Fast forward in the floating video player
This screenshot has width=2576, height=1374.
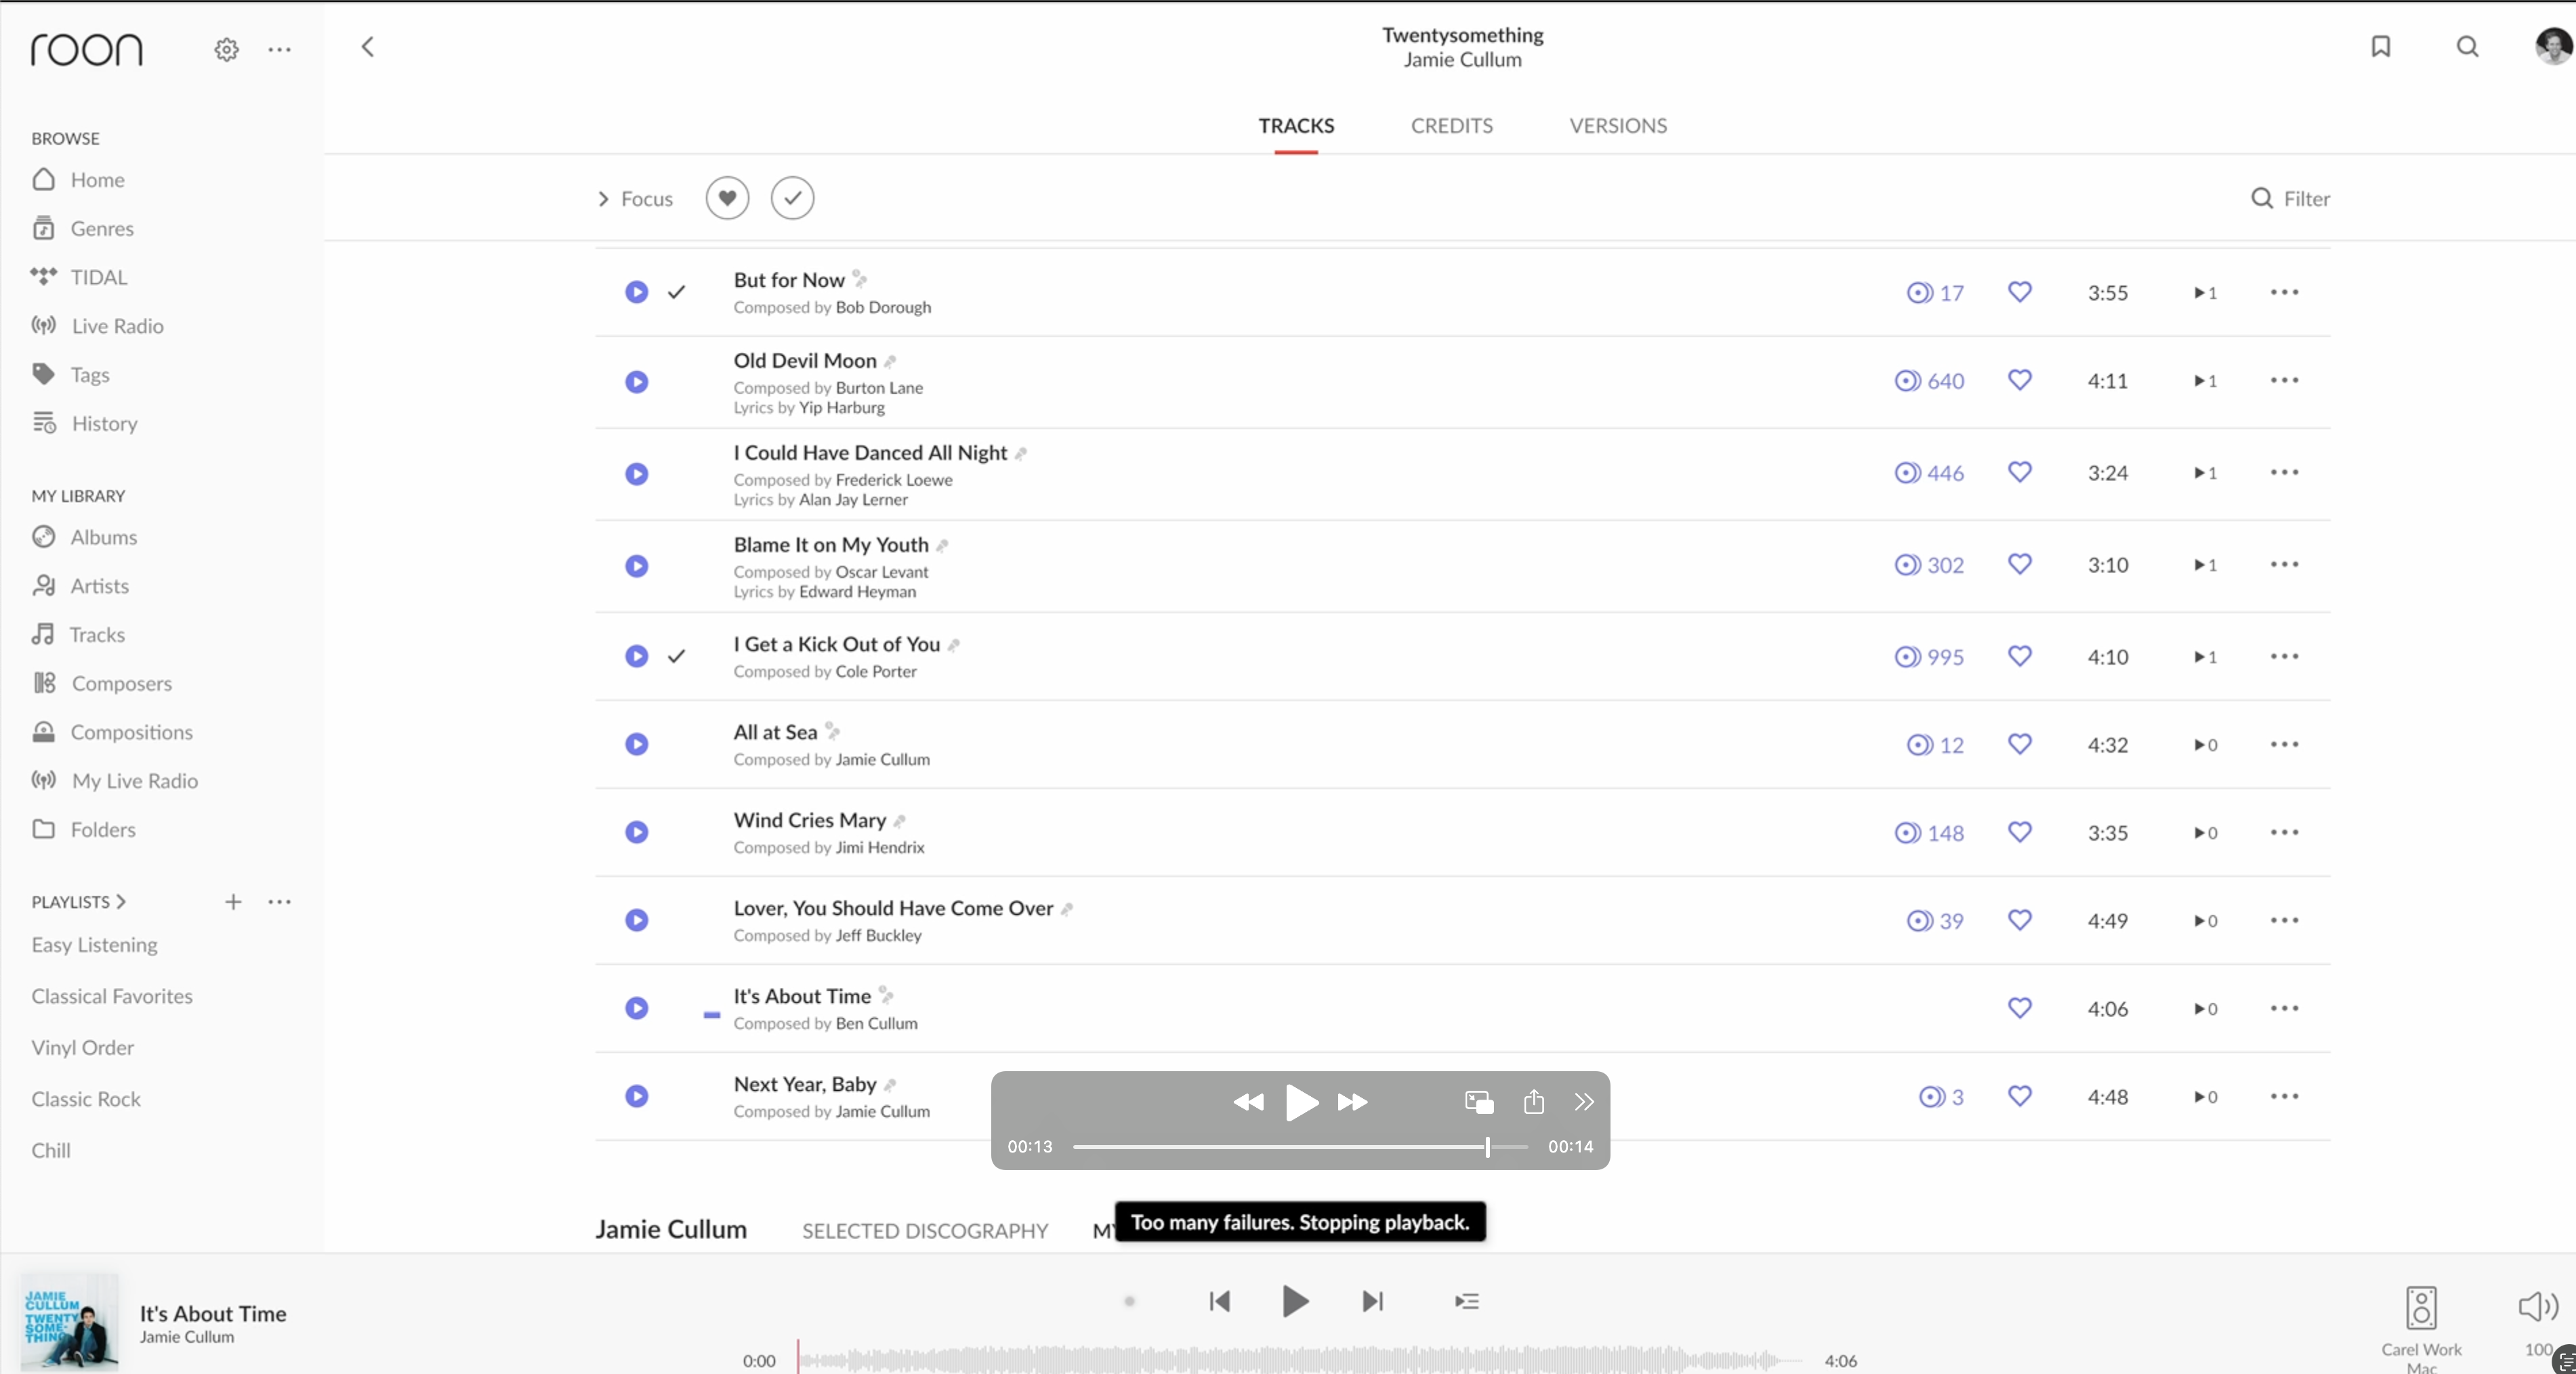(x=1352, y=1102)
